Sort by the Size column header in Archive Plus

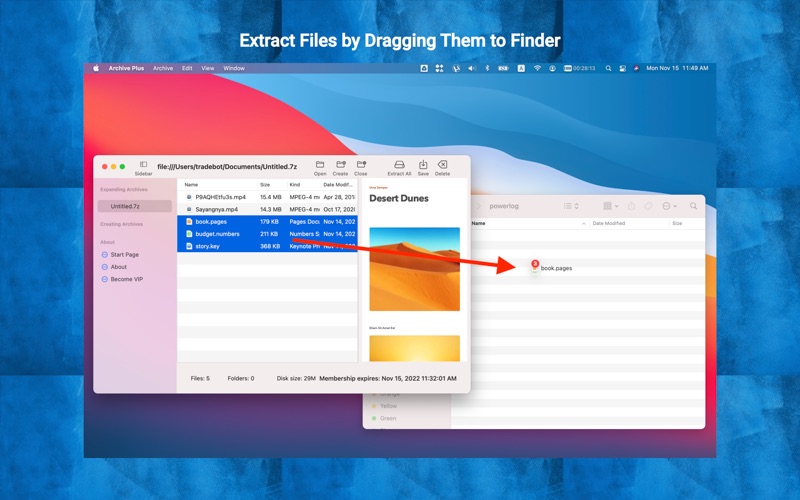coord(265,185)
